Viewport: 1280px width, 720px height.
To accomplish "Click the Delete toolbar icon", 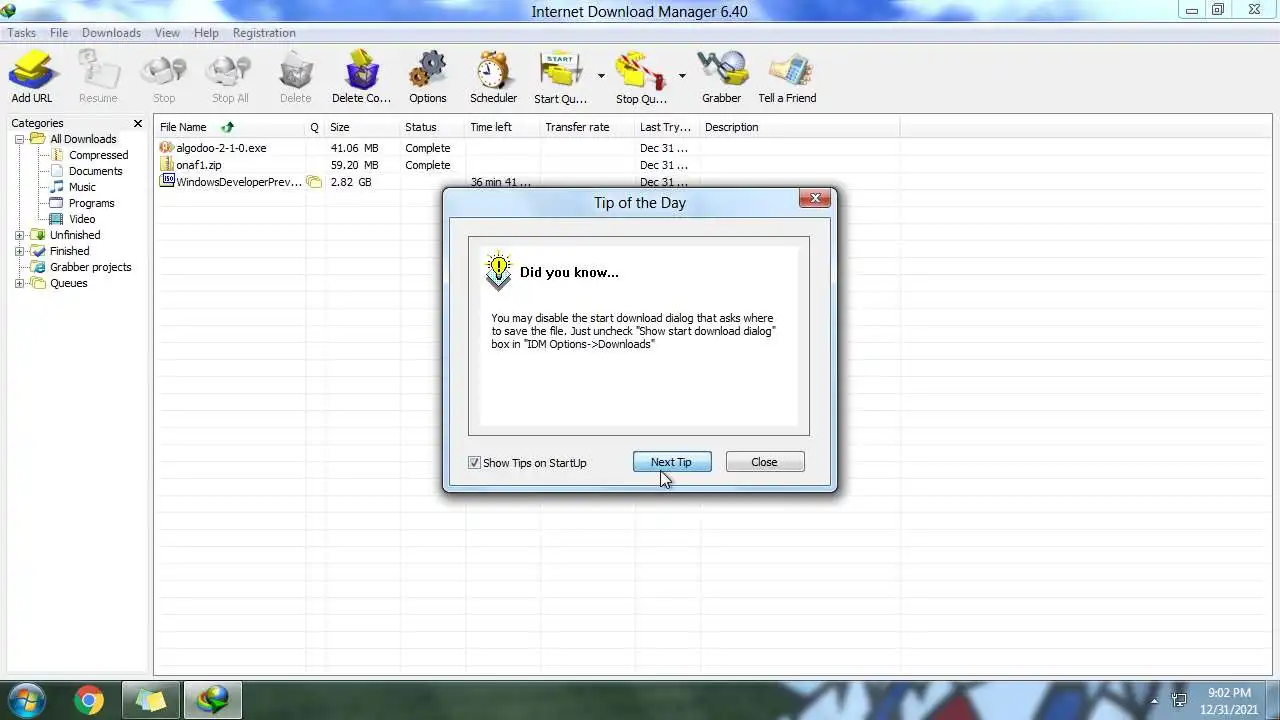I will (295, 77).
